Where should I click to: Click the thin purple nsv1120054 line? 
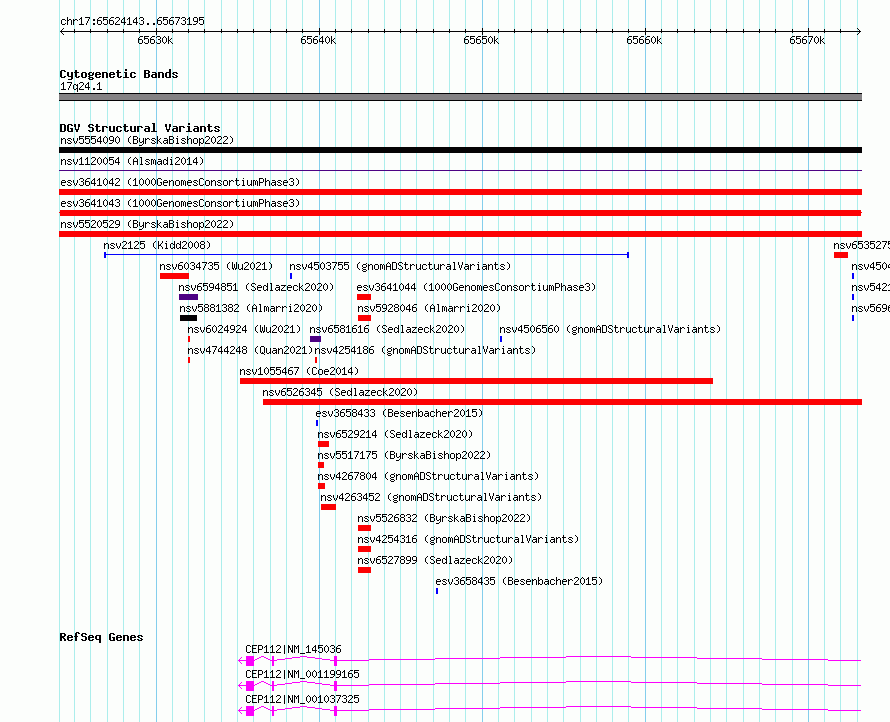[x=460, y=170]
